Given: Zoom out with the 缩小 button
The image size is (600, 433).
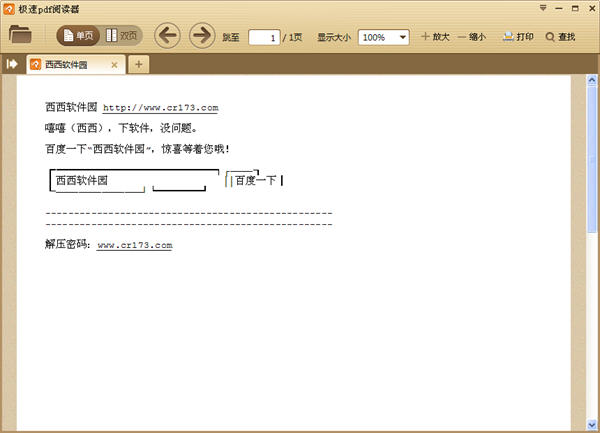Looking at the screenshot, I should tap(472, 37).
